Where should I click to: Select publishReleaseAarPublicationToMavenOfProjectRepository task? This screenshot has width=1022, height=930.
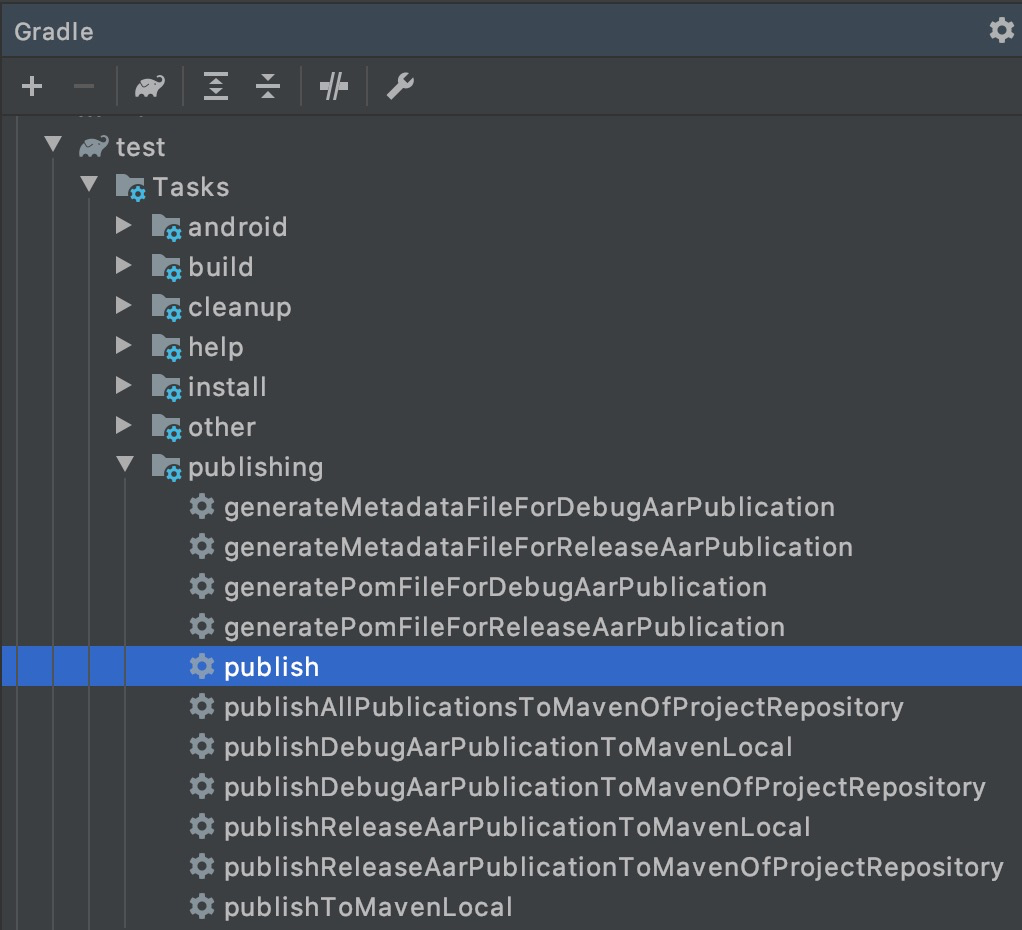tap(614, 867)
